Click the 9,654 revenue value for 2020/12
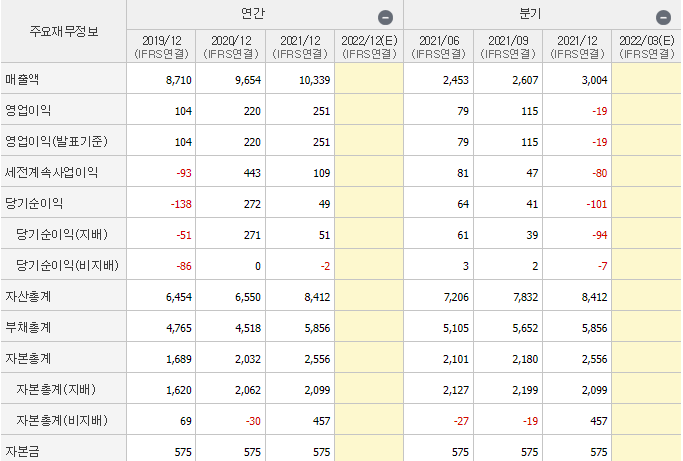 [248, 80]
